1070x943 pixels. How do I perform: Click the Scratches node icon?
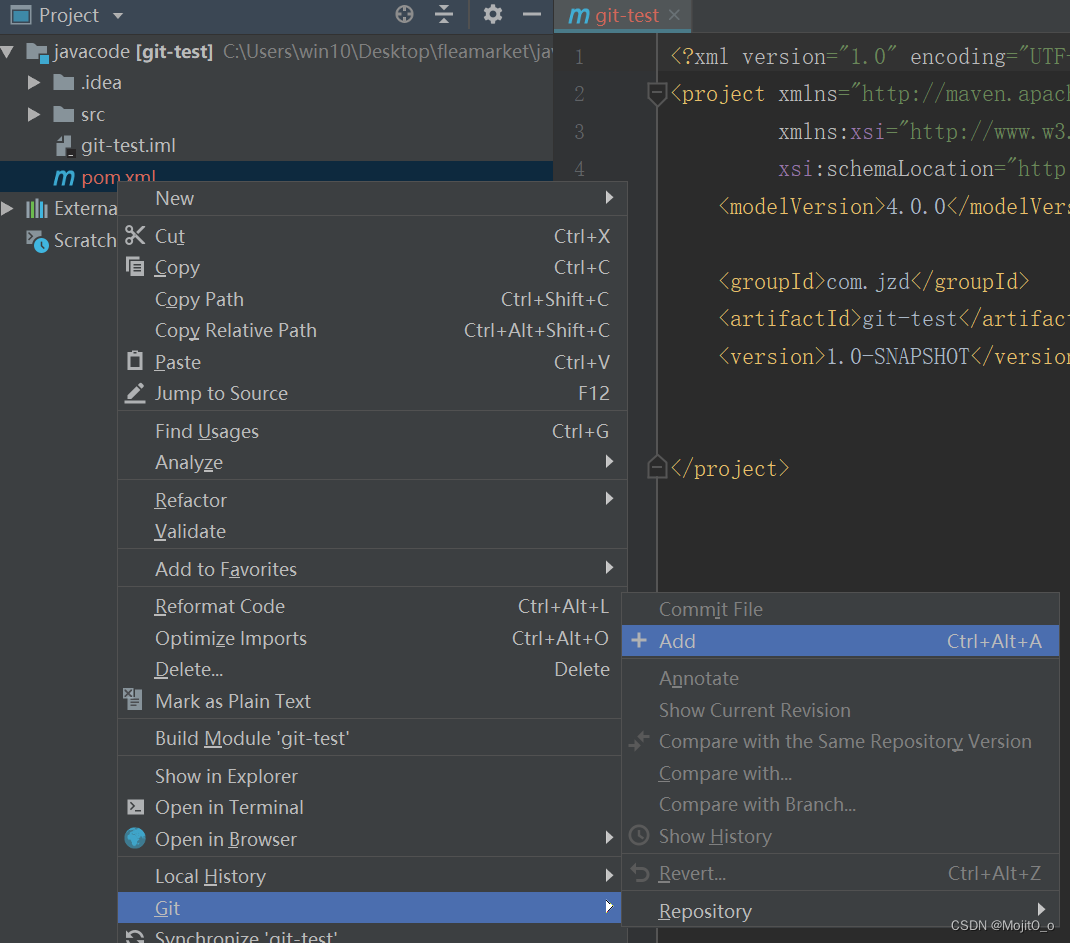(x=37, y=240)
